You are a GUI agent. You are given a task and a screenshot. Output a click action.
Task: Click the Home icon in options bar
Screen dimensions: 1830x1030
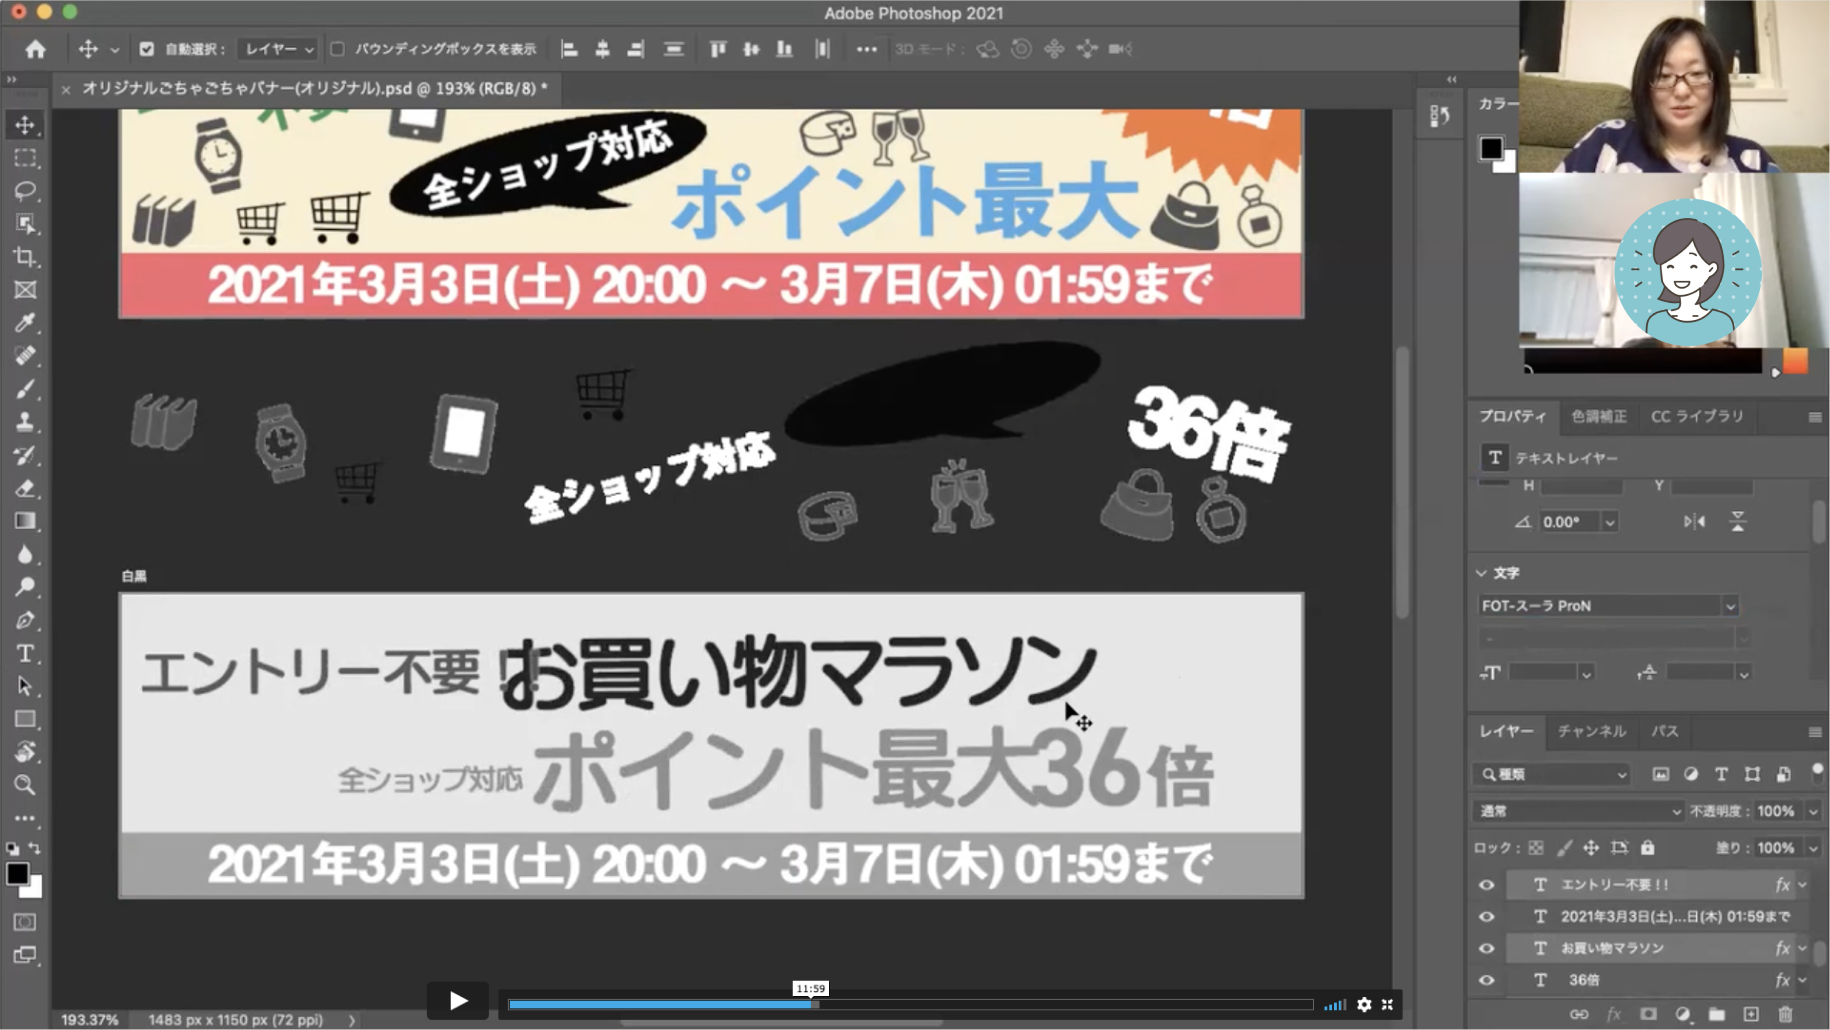(x=36, y=49)
